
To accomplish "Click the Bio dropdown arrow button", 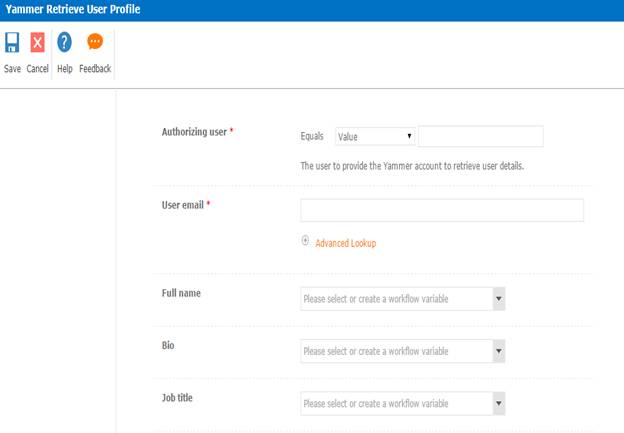I will (498, 351).
